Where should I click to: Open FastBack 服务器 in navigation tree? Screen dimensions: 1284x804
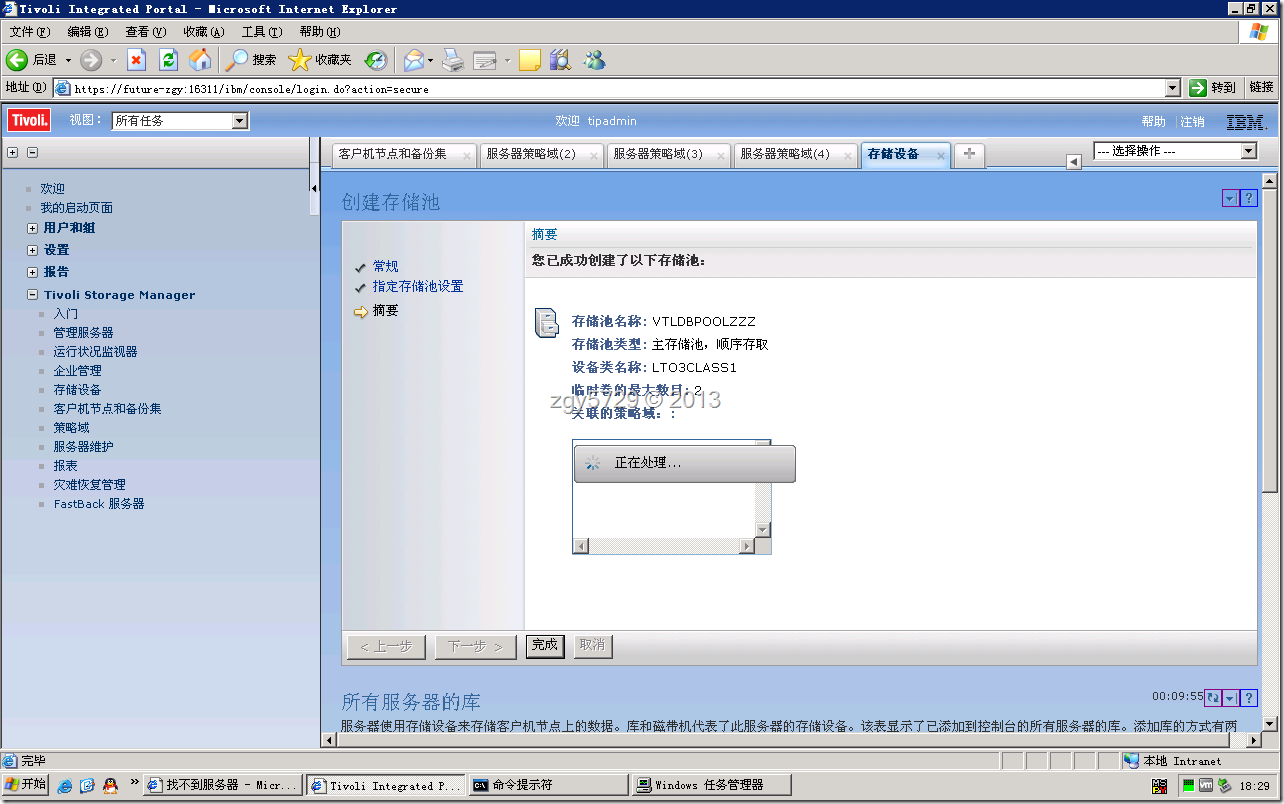pos(99,504)
